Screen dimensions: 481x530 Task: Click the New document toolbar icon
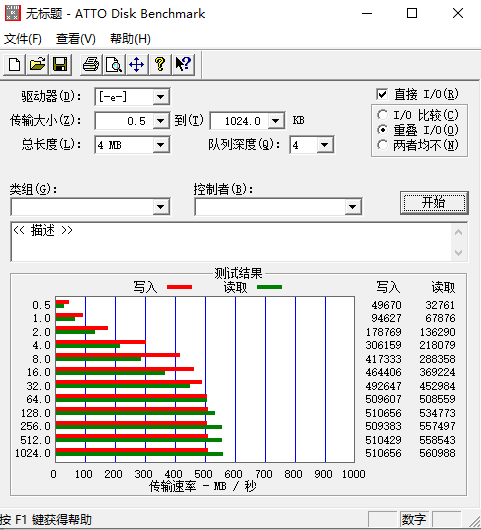click(x=14, y=64)
